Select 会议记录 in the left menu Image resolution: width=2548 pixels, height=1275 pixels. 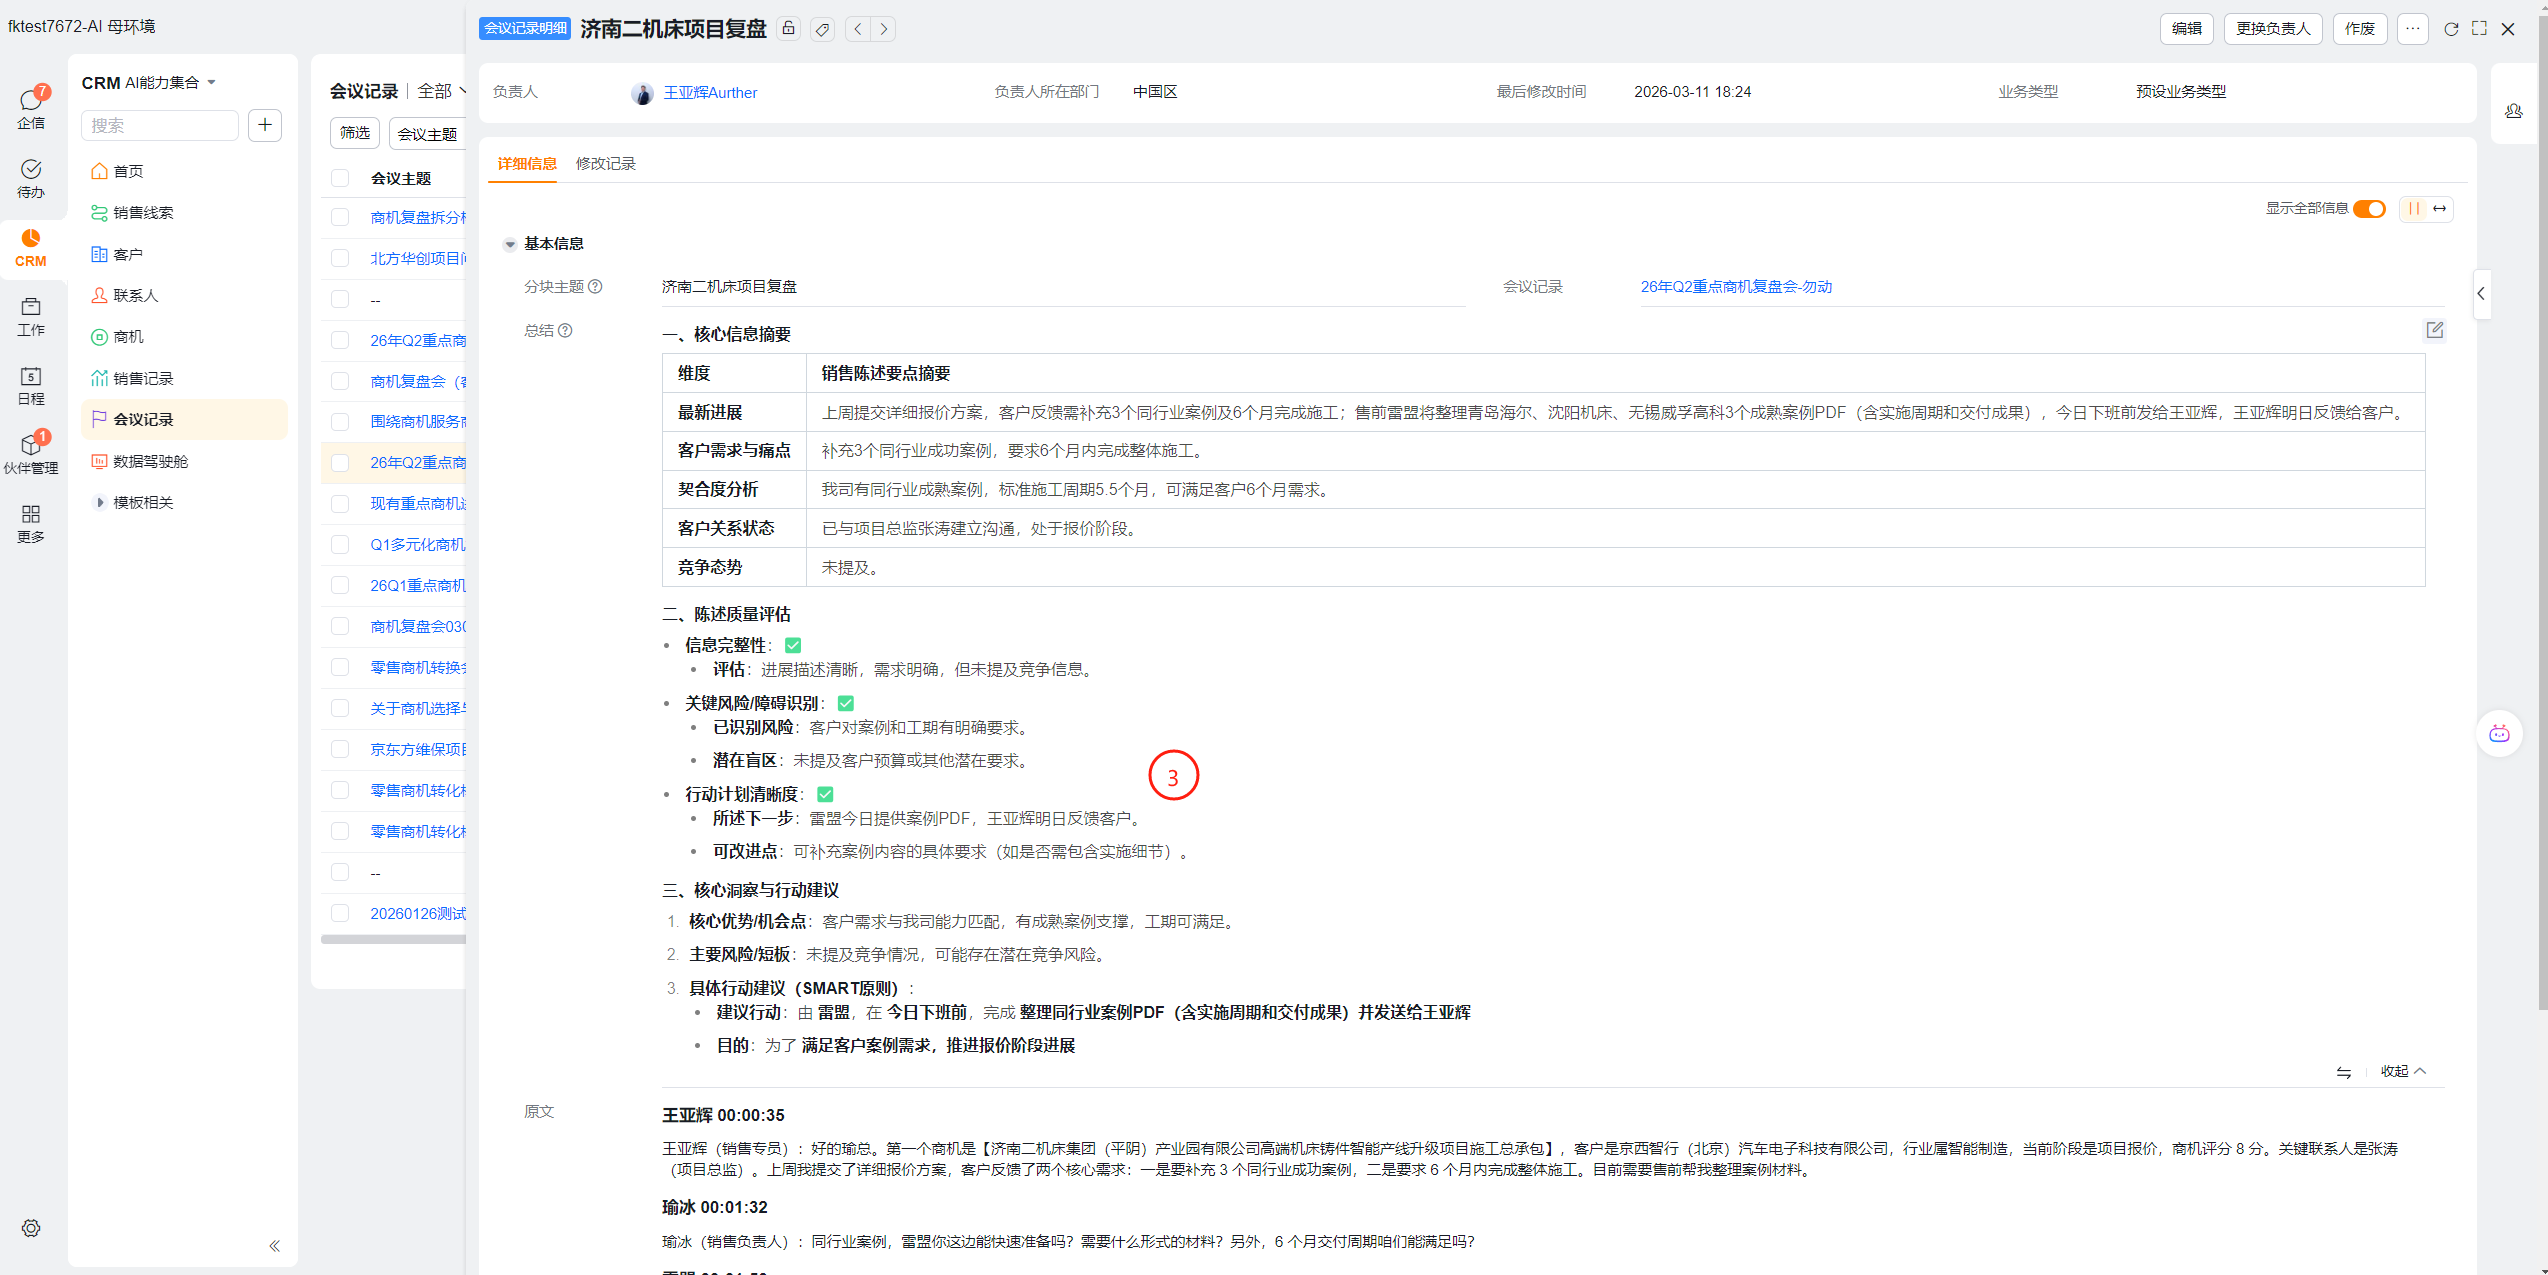point(143,419)
